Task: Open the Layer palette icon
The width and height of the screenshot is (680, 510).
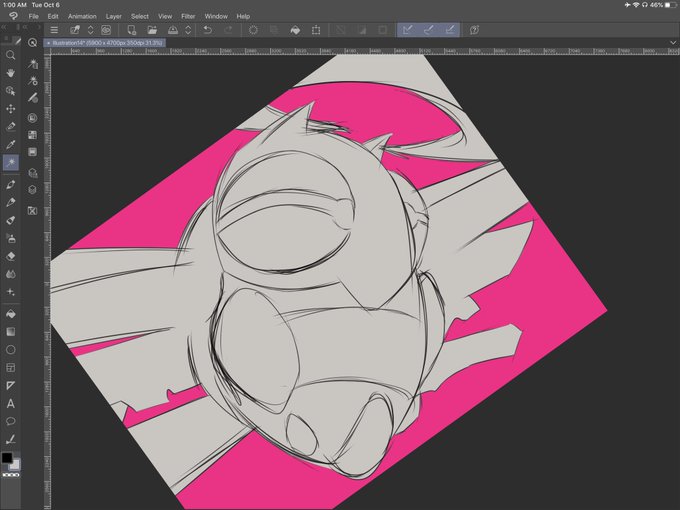Action: (33, 190)
